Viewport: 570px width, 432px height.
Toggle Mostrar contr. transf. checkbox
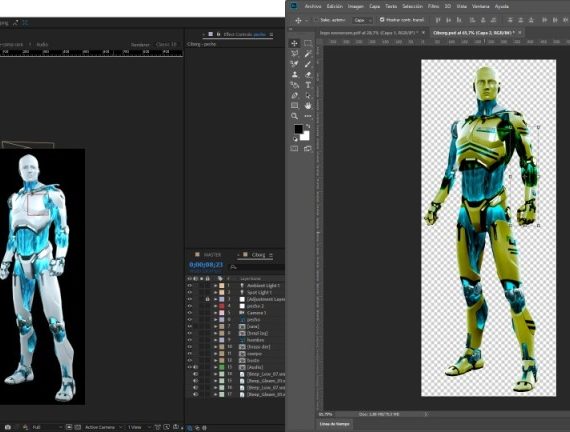[x=382, y=20]
